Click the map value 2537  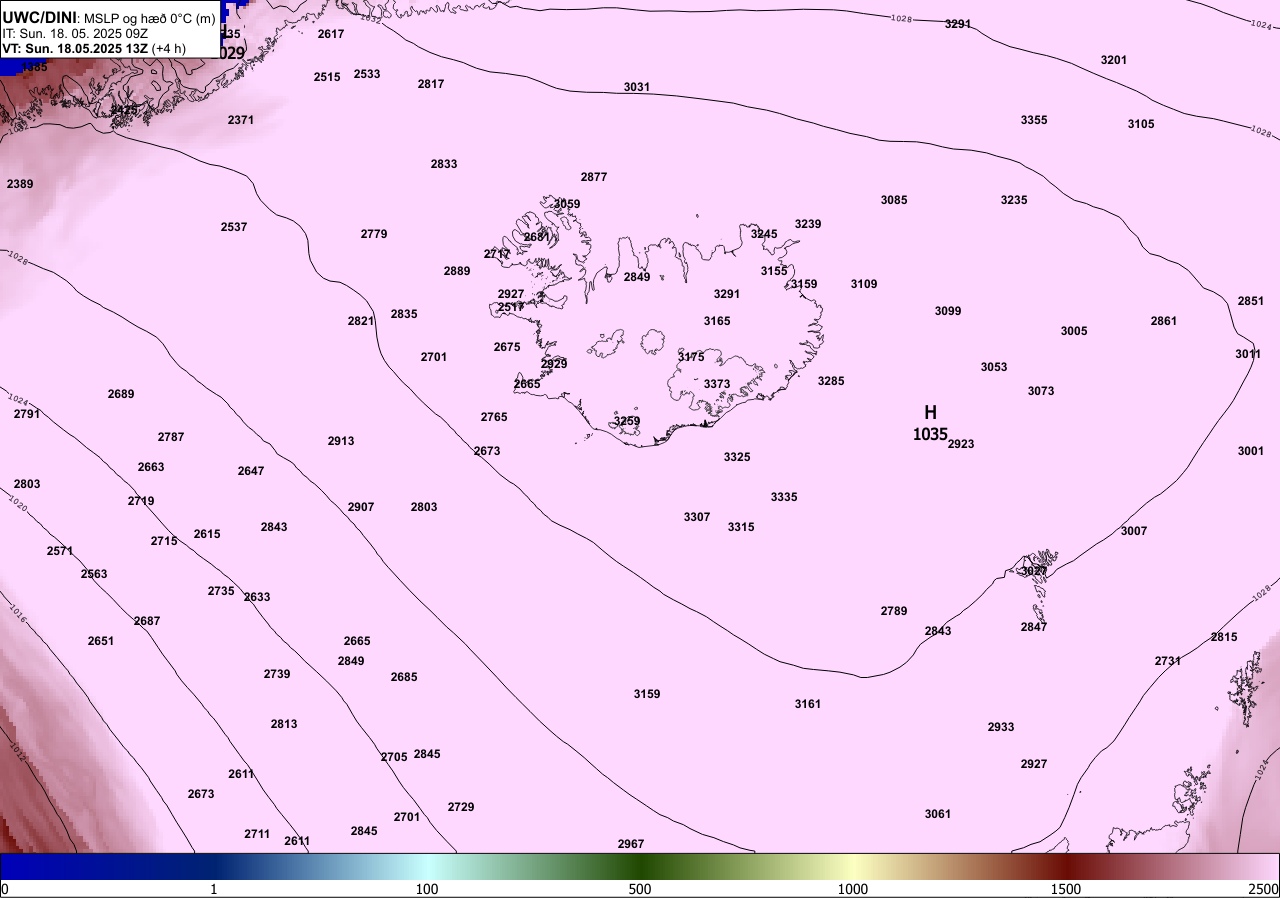point(234,227)
